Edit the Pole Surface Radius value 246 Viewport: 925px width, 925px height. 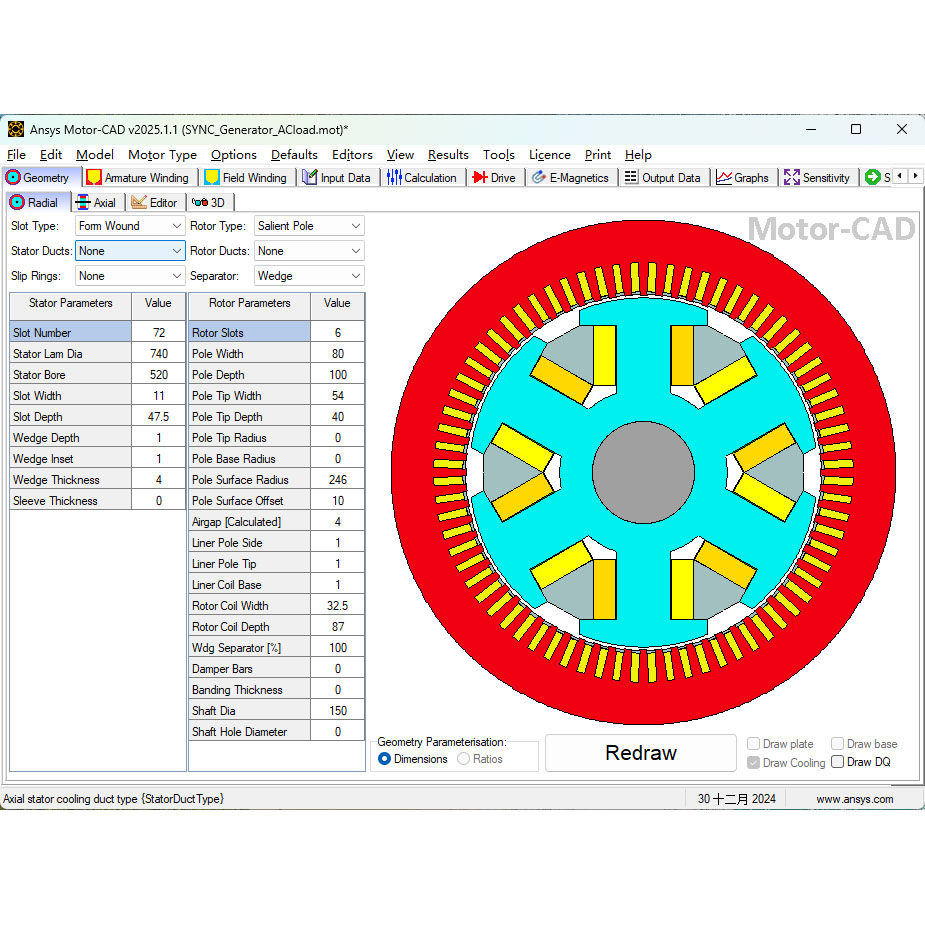[337, 480]
